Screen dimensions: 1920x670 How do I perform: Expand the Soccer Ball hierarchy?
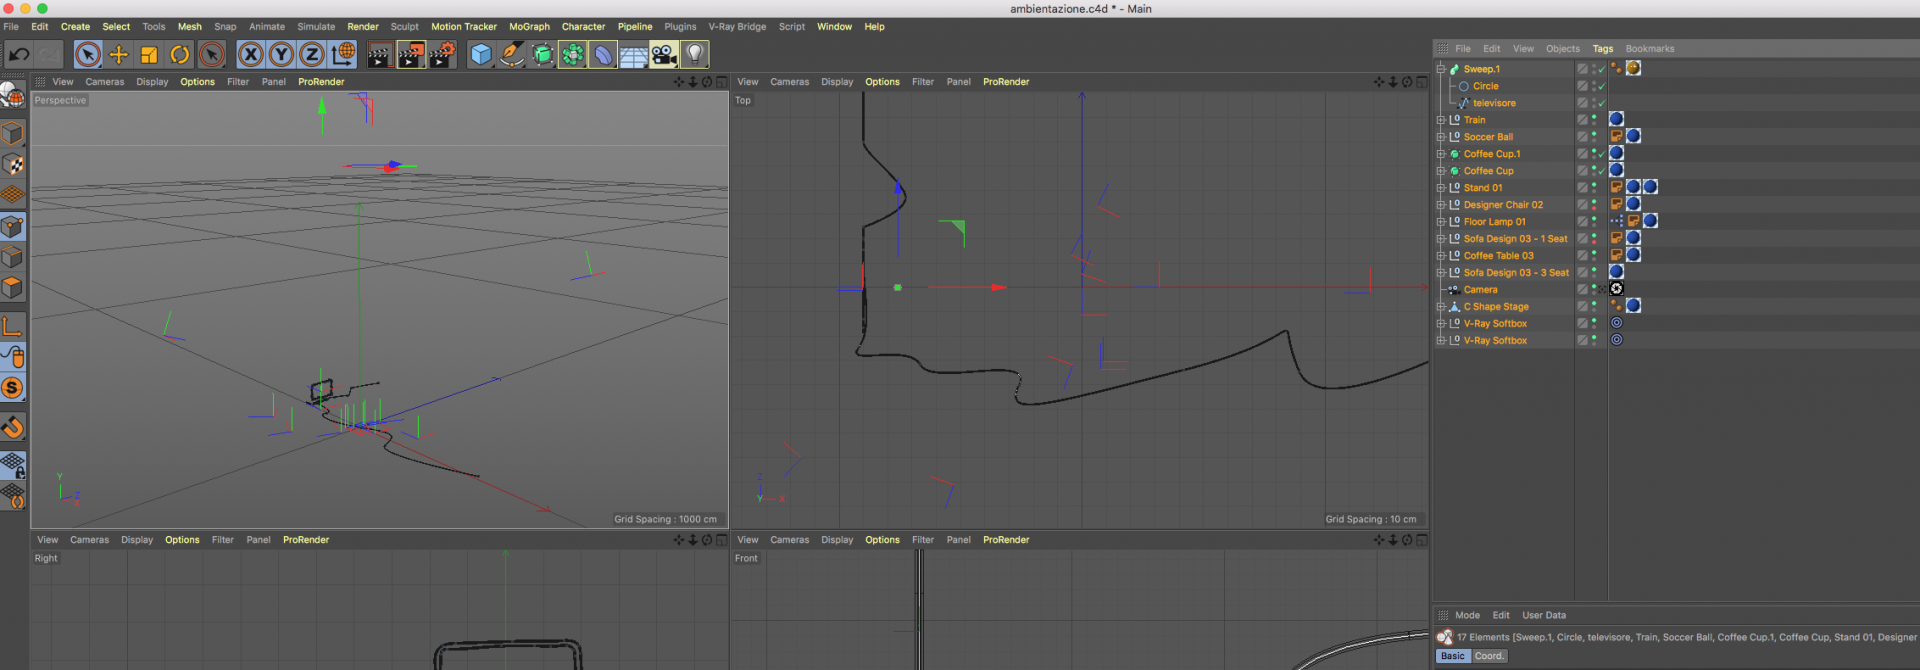[x=1441, y=137]
